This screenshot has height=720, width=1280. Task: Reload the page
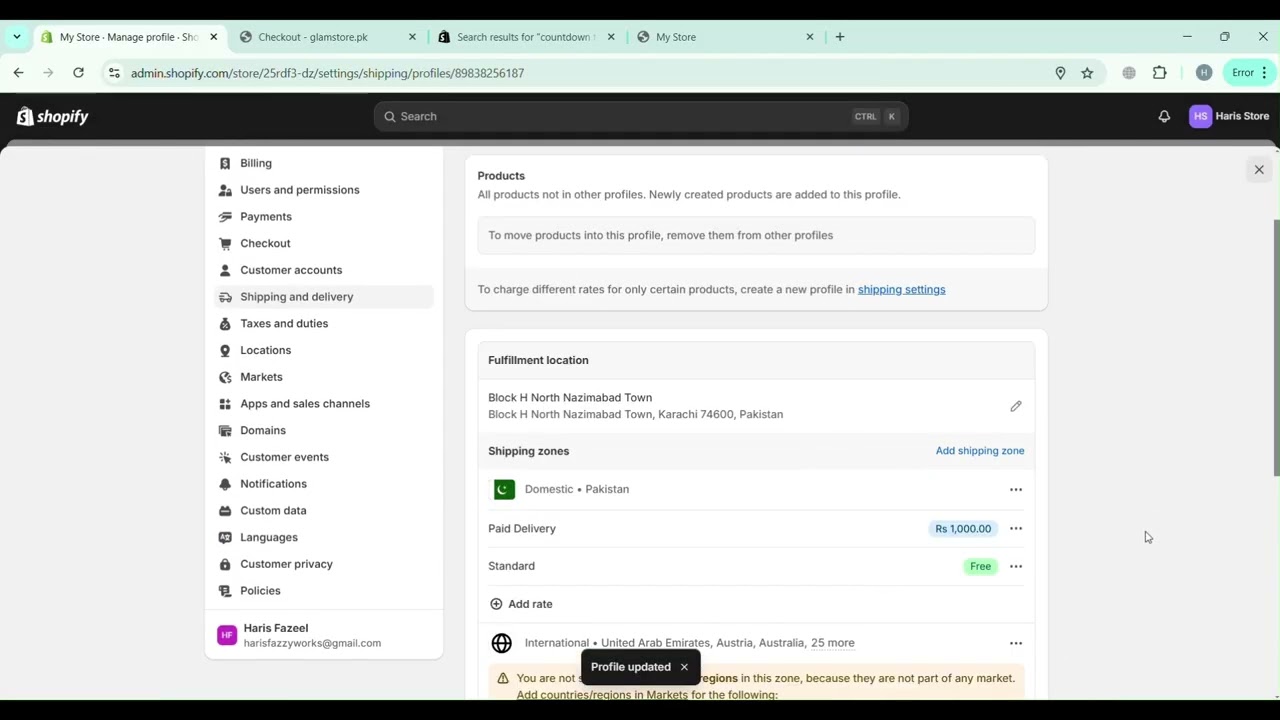tap(78, 73)
